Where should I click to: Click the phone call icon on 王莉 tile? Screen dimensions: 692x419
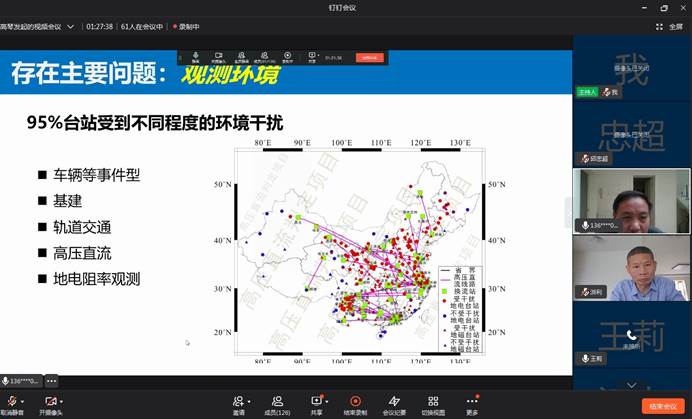coord(631,335)
